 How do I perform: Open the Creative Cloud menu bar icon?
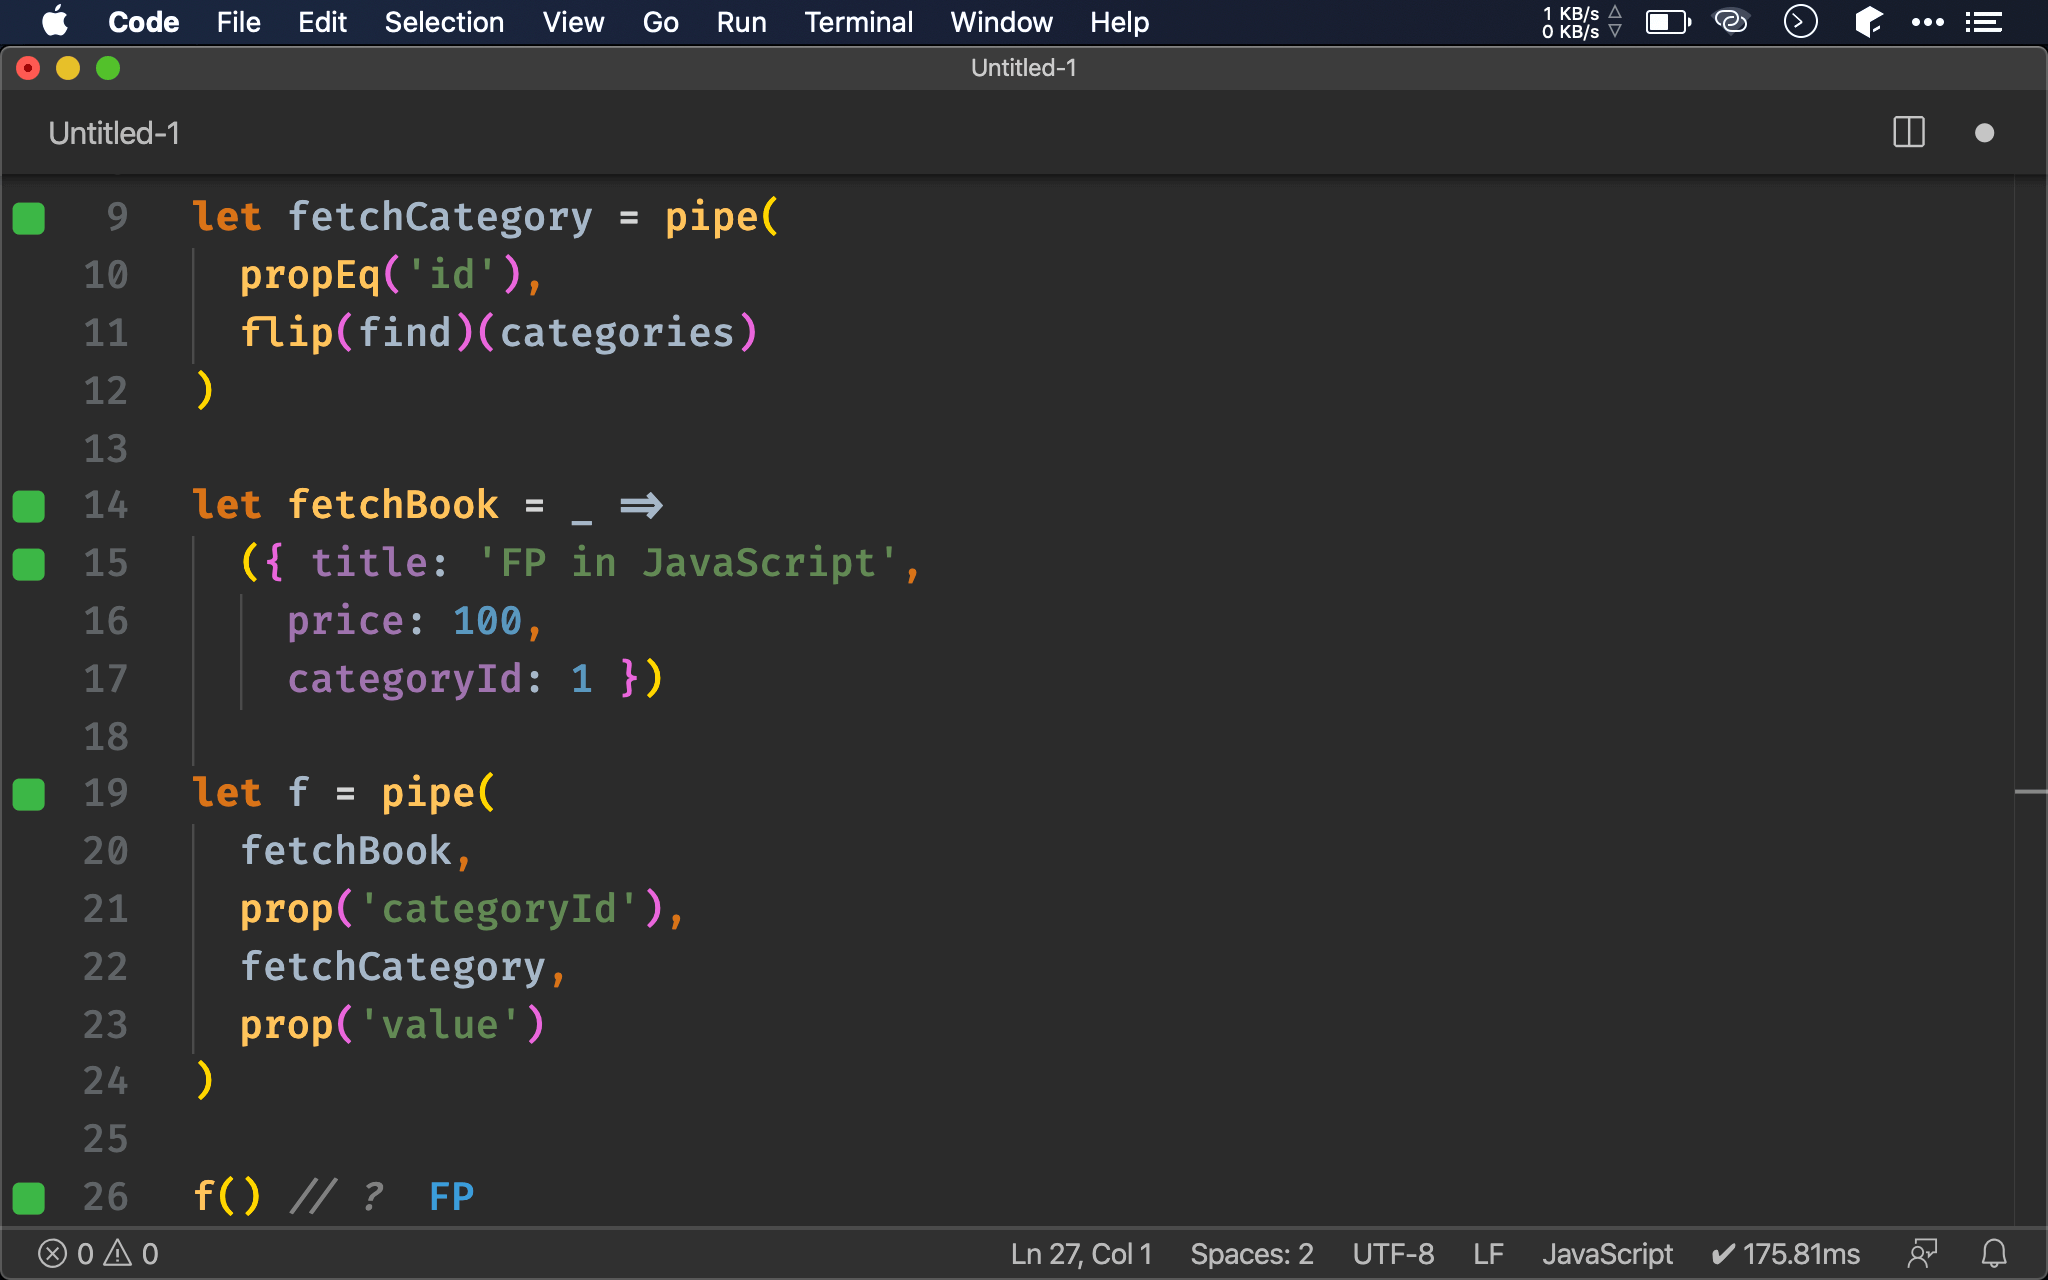(1731, 21)
